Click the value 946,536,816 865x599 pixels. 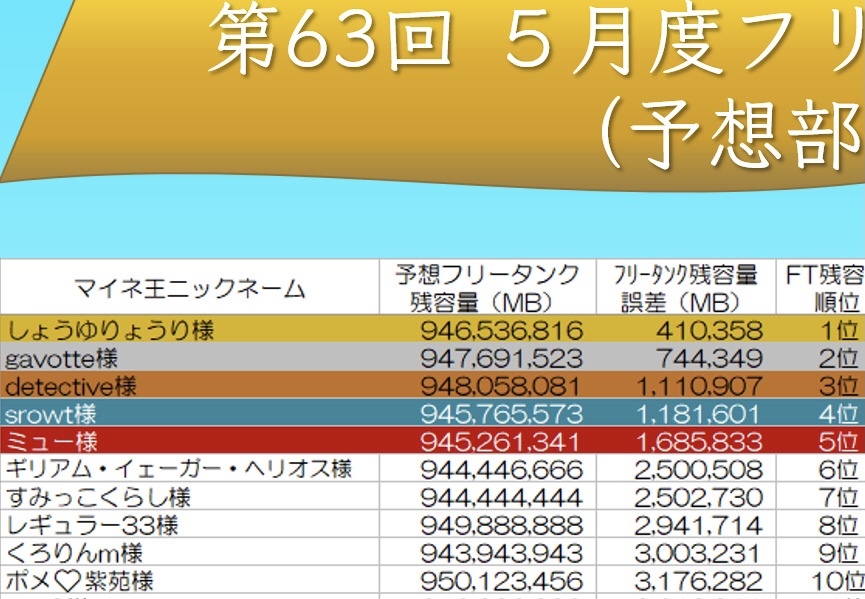coord(501,330)
